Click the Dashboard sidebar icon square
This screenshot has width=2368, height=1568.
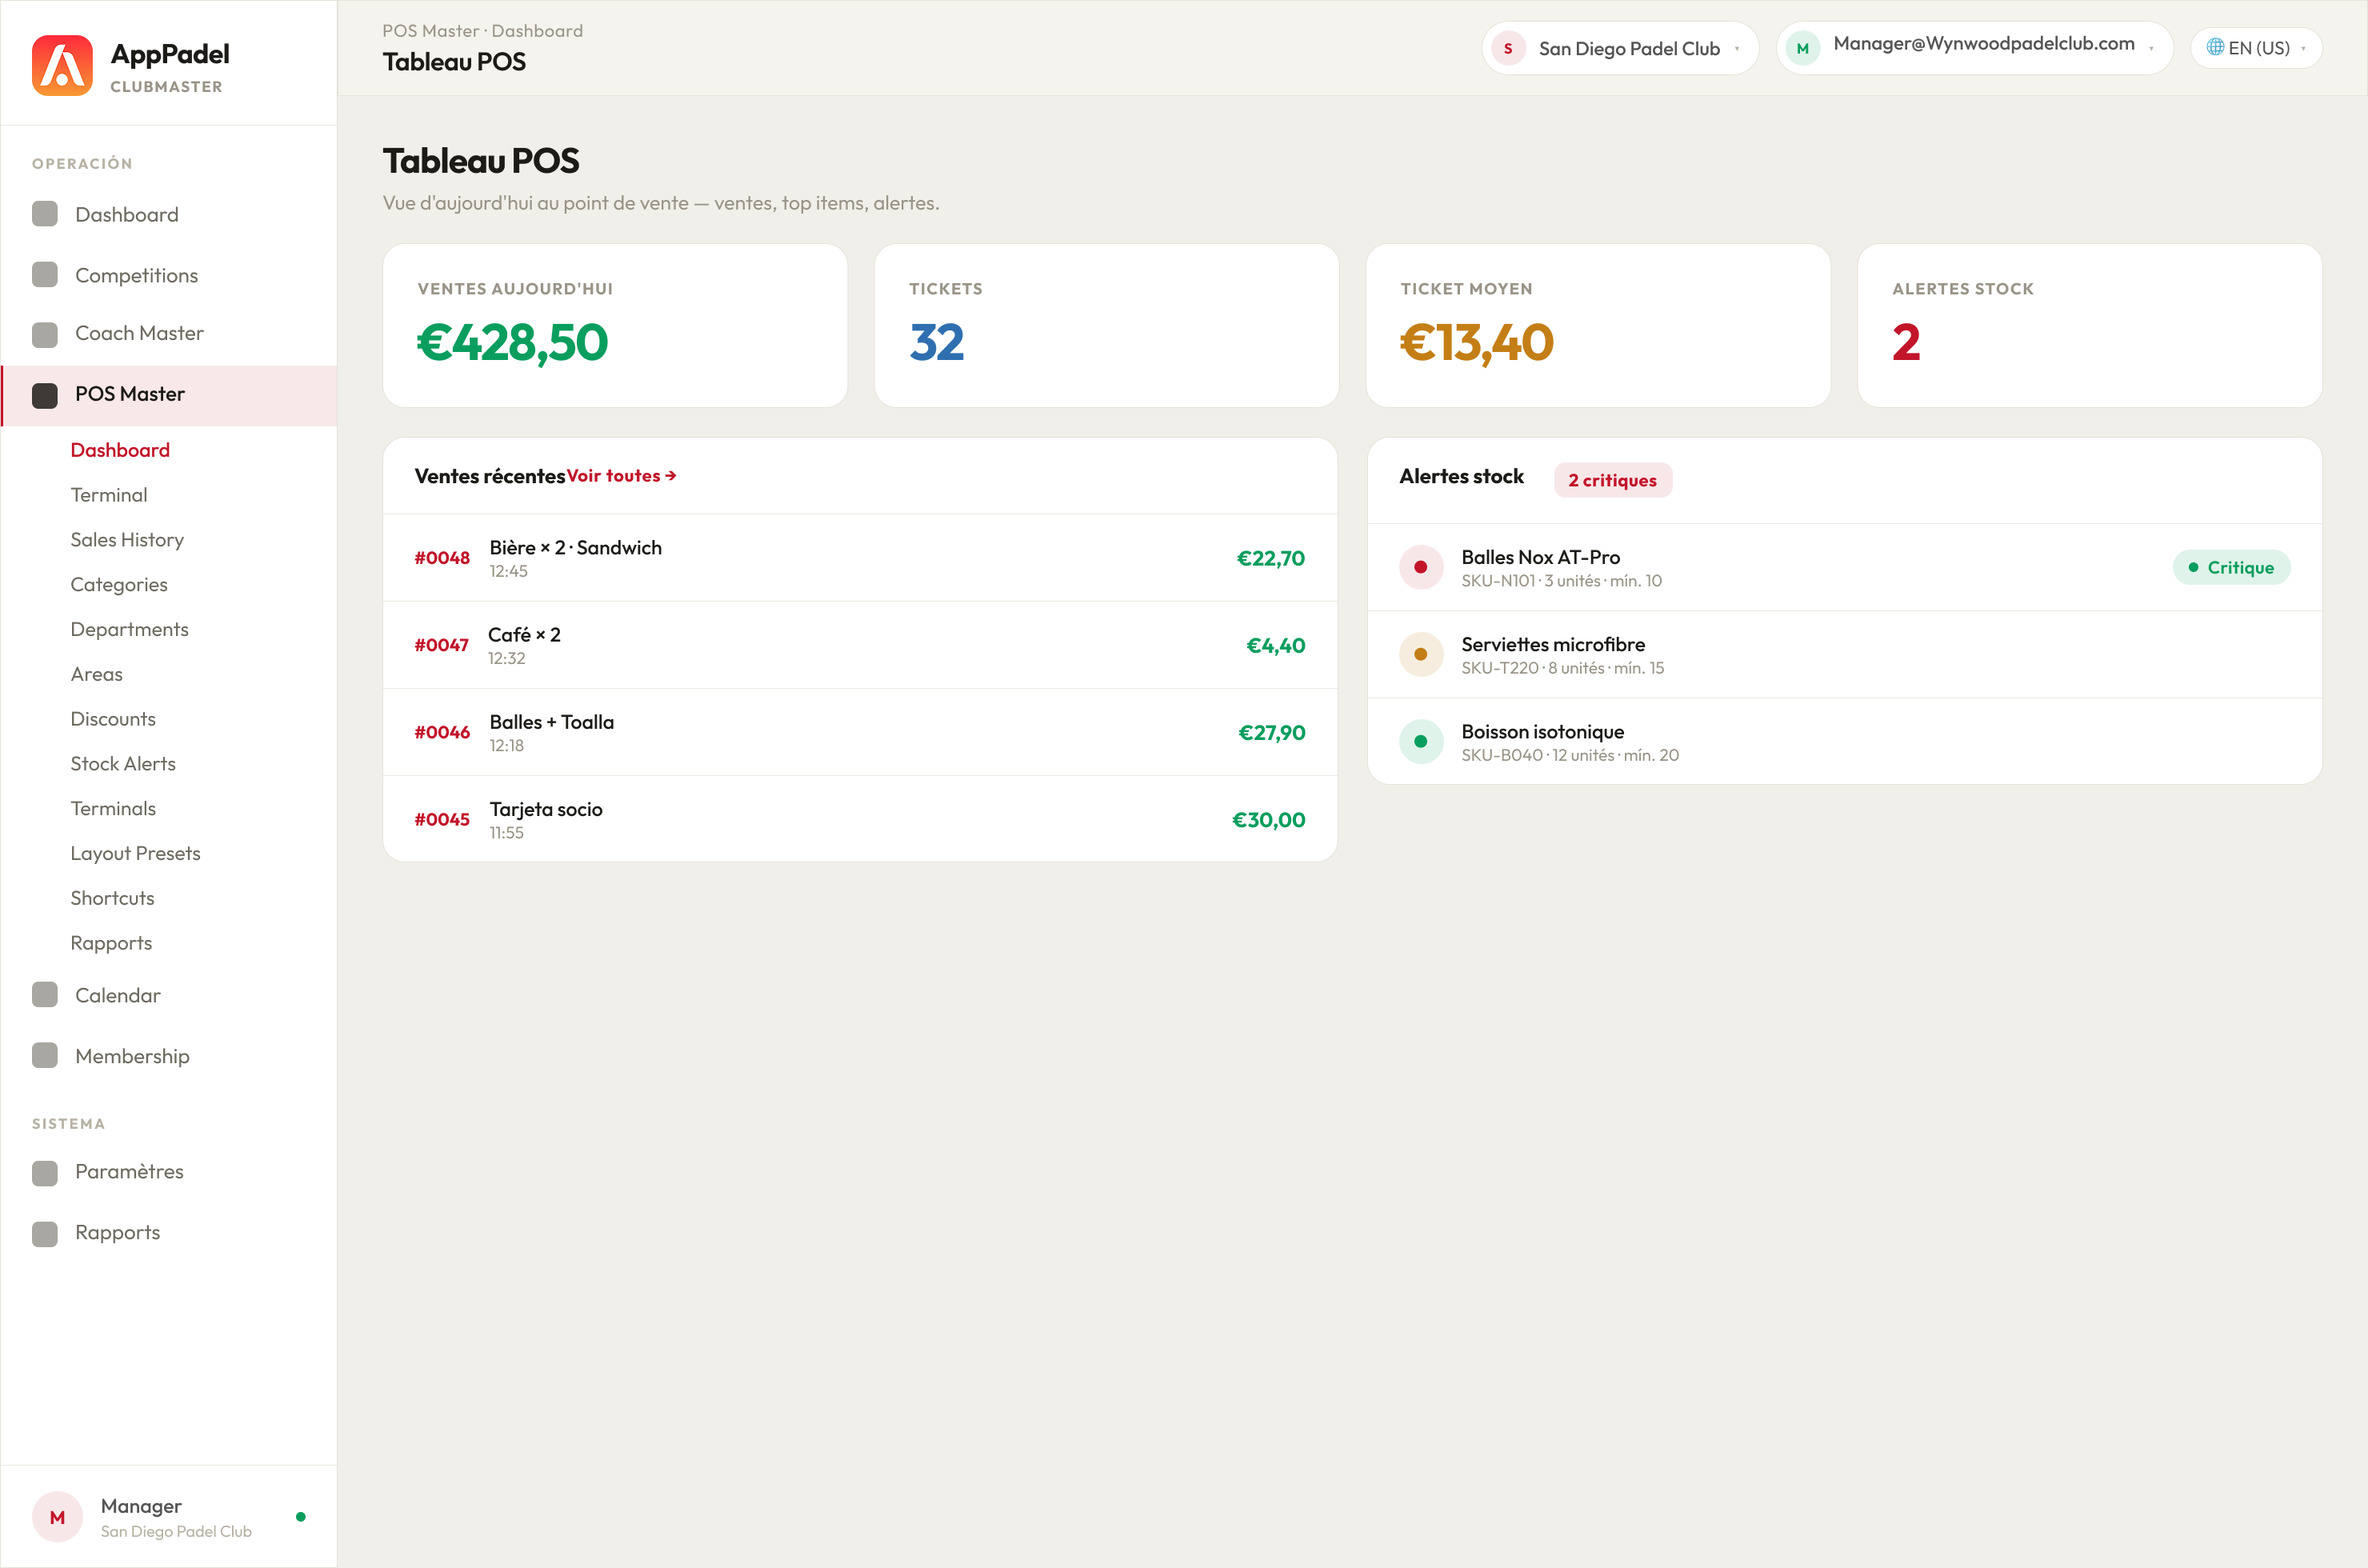pyautogui.click(x=45, y=214)
